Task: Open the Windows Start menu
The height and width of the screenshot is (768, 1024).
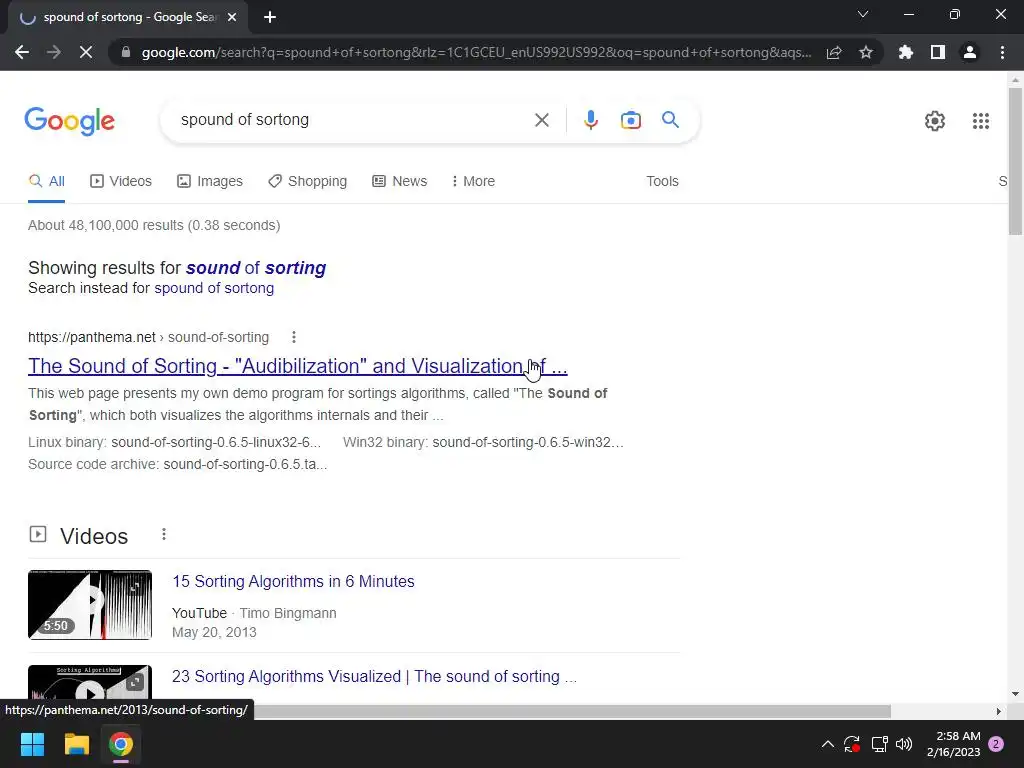Action: click(32, 744)
